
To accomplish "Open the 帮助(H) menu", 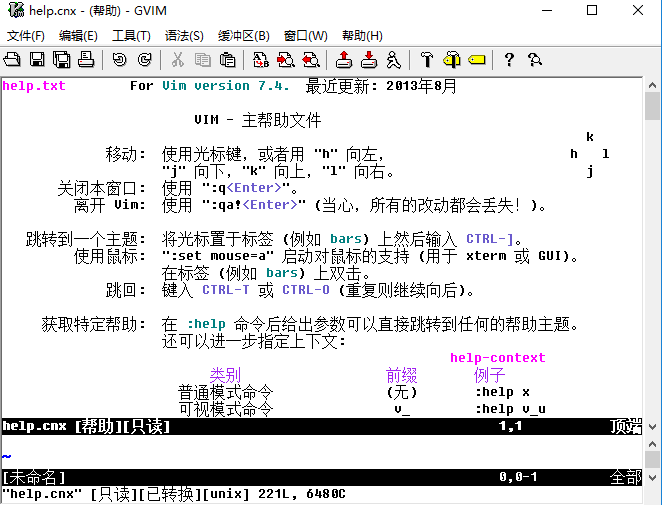I will pyautogui.click(x=362, y=35).
